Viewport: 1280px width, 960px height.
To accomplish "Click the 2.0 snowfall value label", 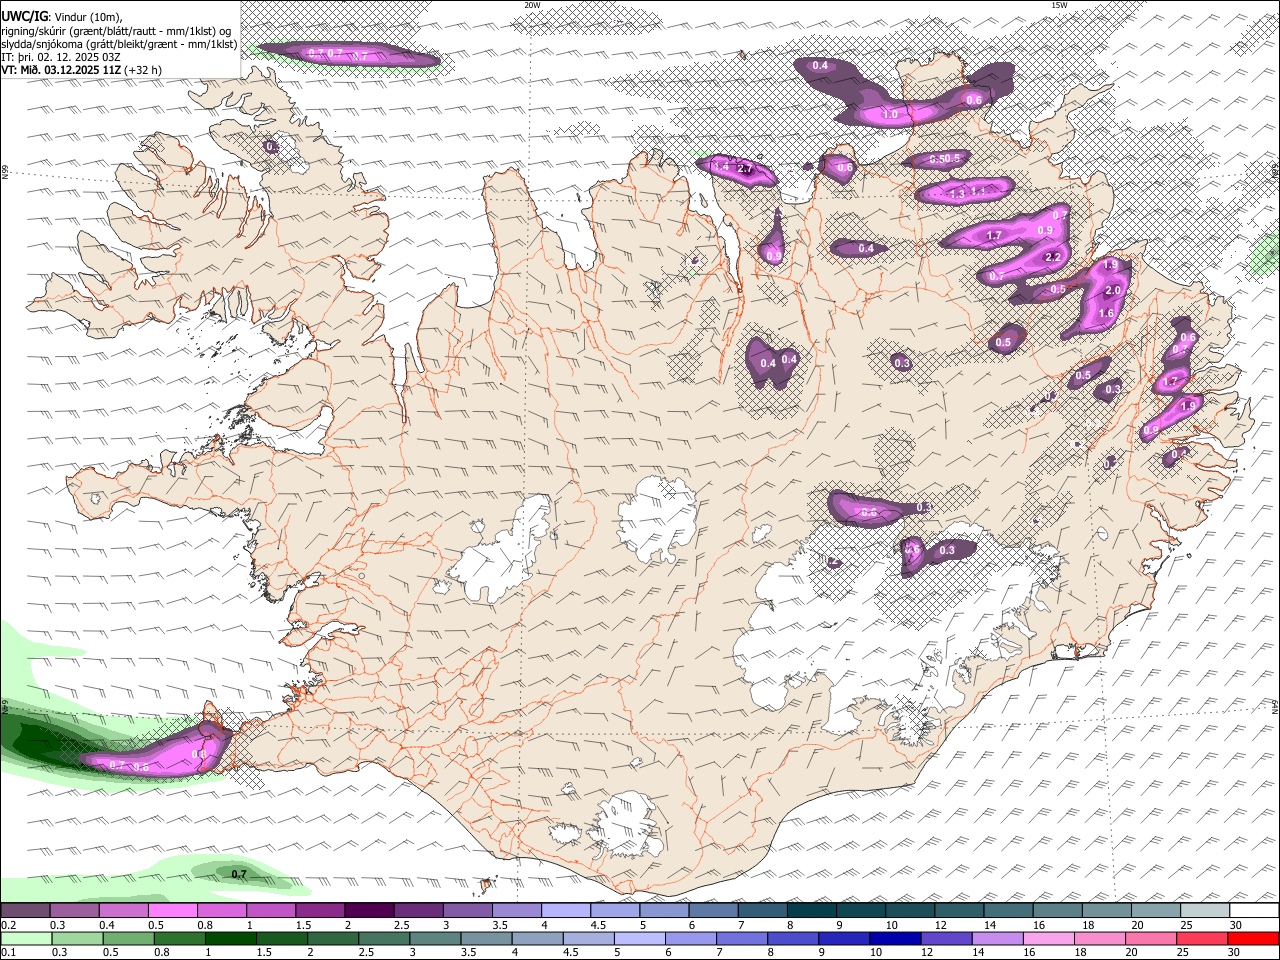I will pos(1114,290).
